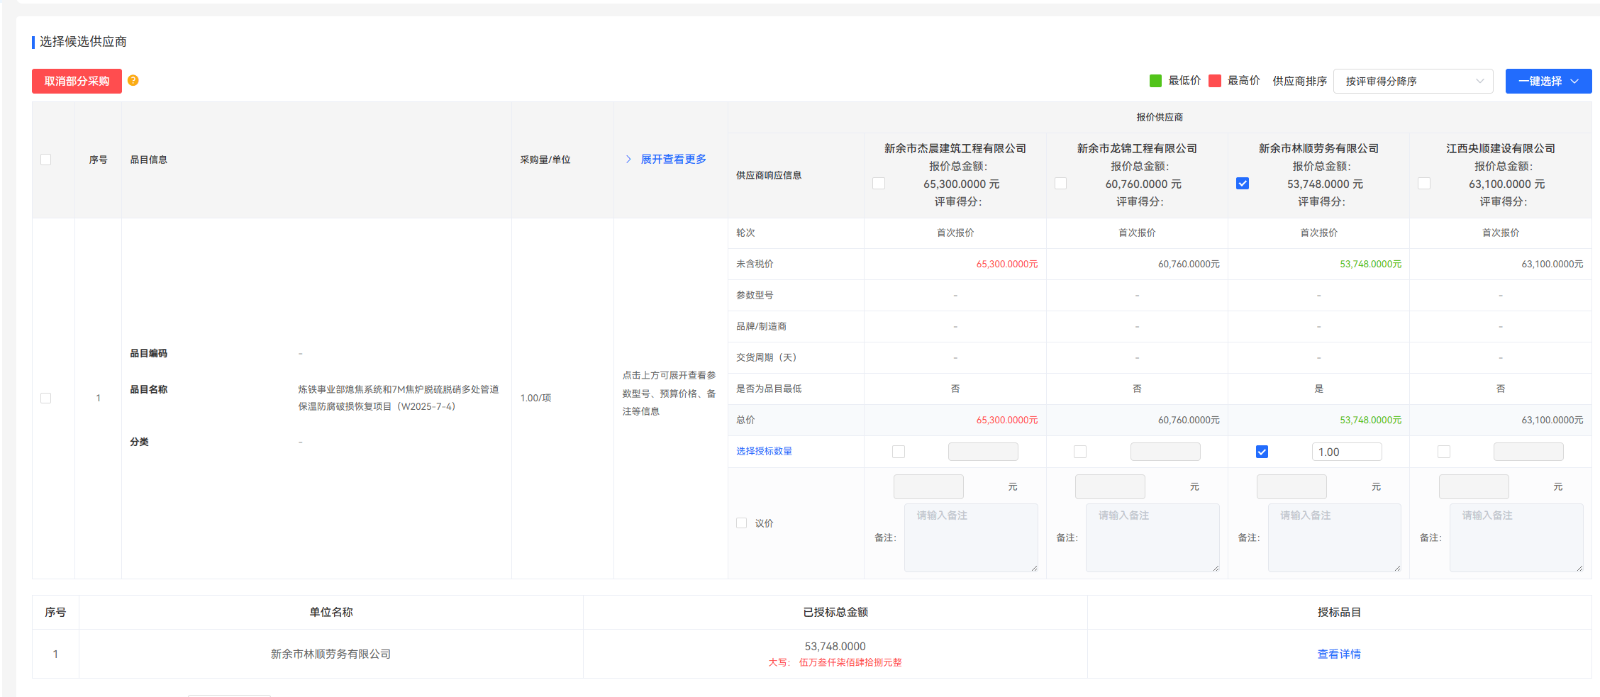
Task: Click the red 最高价 legend square
Action: [x=1215, y=80]
